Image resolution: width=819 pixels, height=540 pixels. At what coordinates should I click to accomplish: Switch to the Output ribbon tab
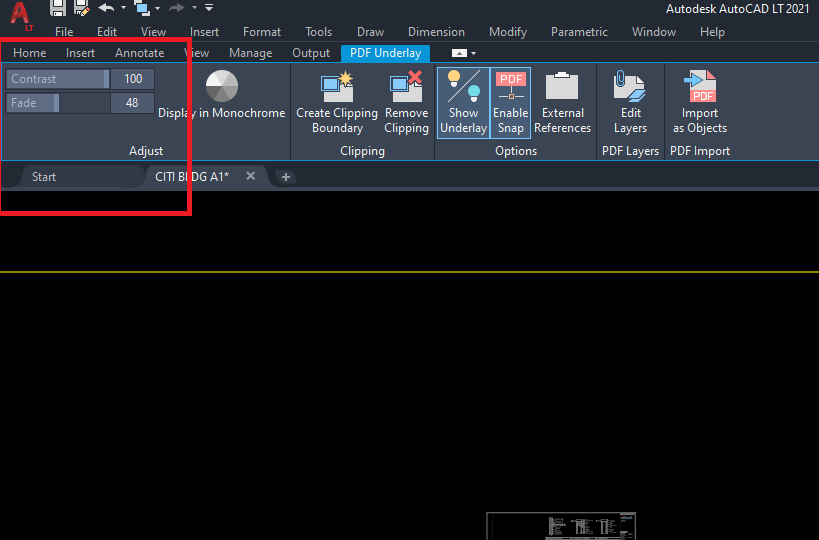click(x=311, y=53)
